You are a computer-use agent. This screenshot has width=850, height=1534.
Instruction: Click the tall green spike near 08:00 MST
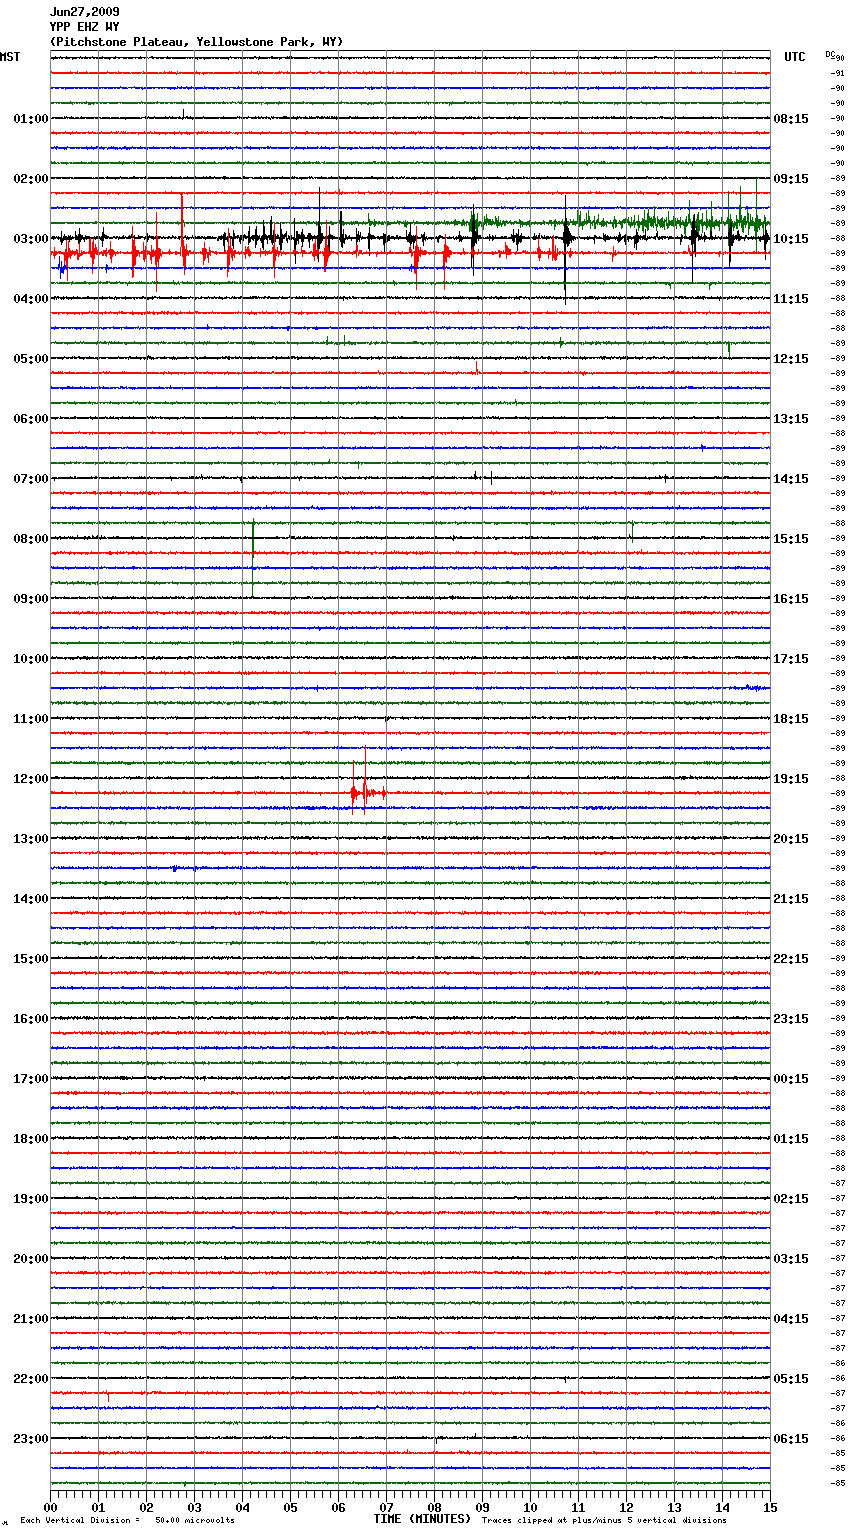253,559
